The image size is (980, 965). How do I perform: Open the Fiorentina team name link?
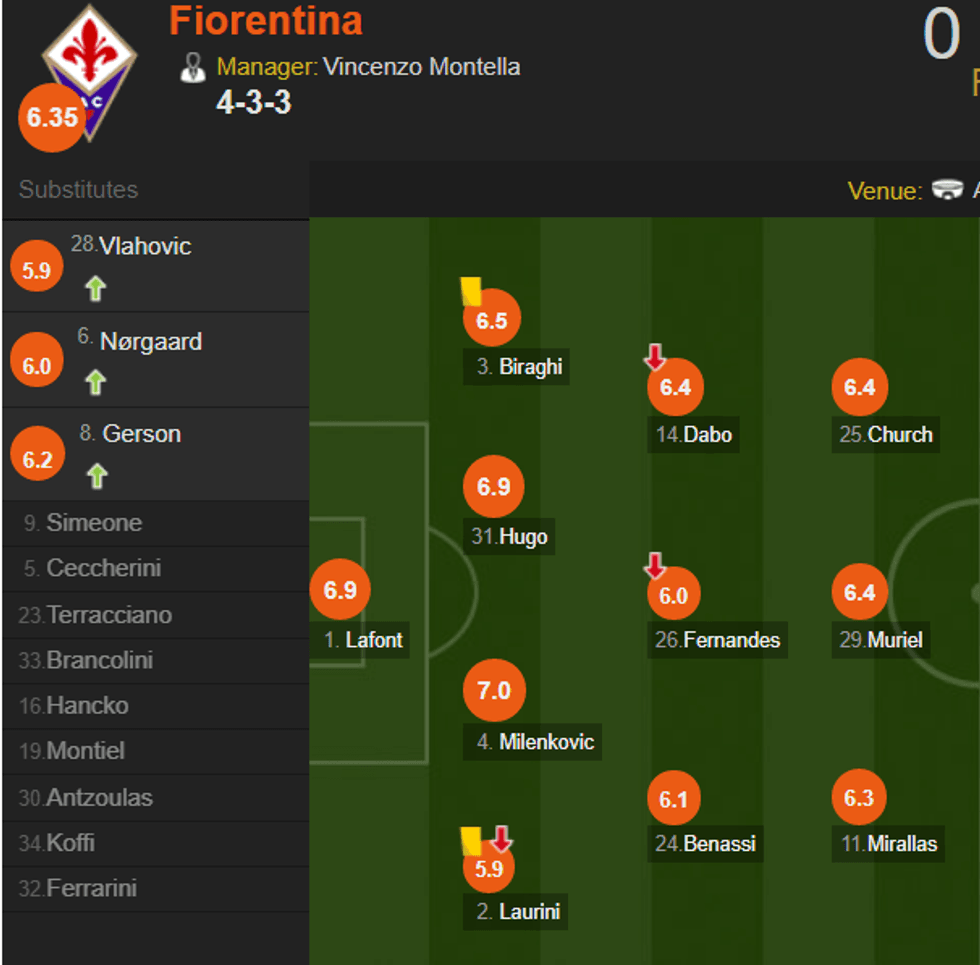click(x=266, y=21)
